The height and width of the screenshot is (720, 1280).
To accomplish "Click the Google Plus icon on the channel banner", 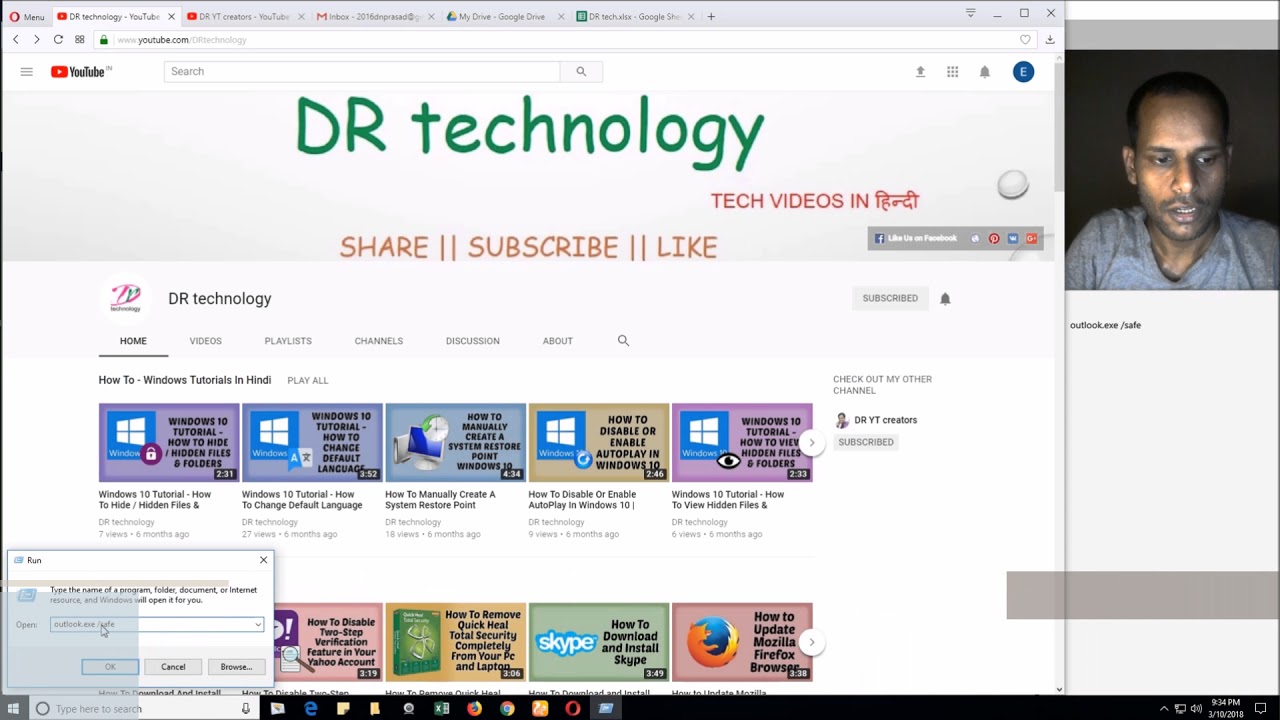I will pos(1031,239).
